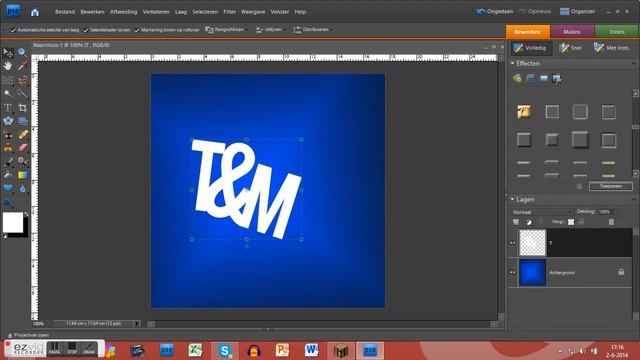
Task: Select the Clone Stamp tool
Action: pos(8,148)
